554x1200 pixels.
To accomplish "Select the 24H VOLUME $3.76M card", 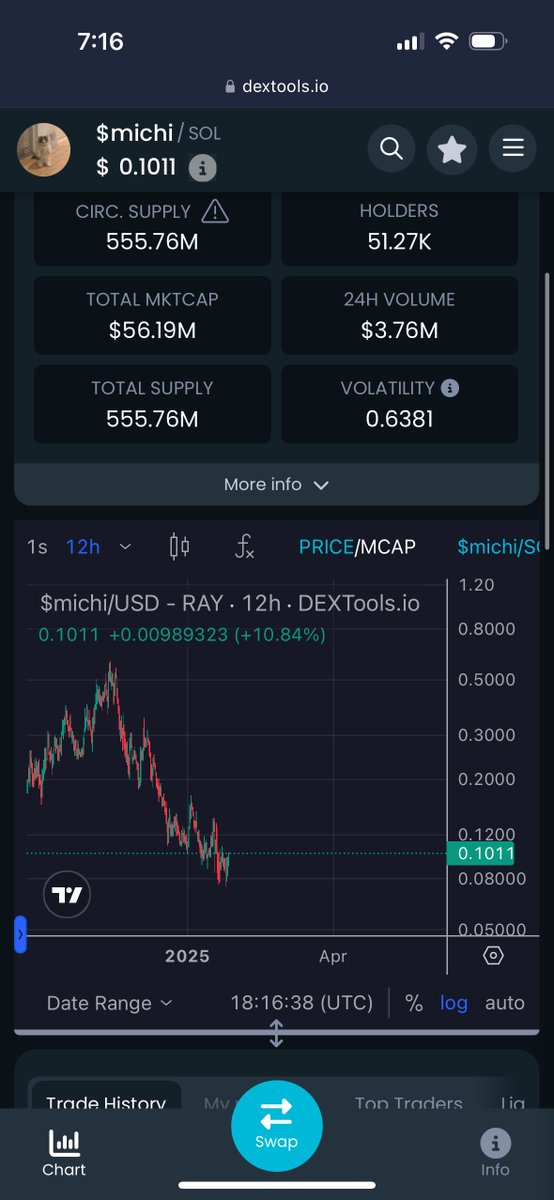I will (399, 314).
